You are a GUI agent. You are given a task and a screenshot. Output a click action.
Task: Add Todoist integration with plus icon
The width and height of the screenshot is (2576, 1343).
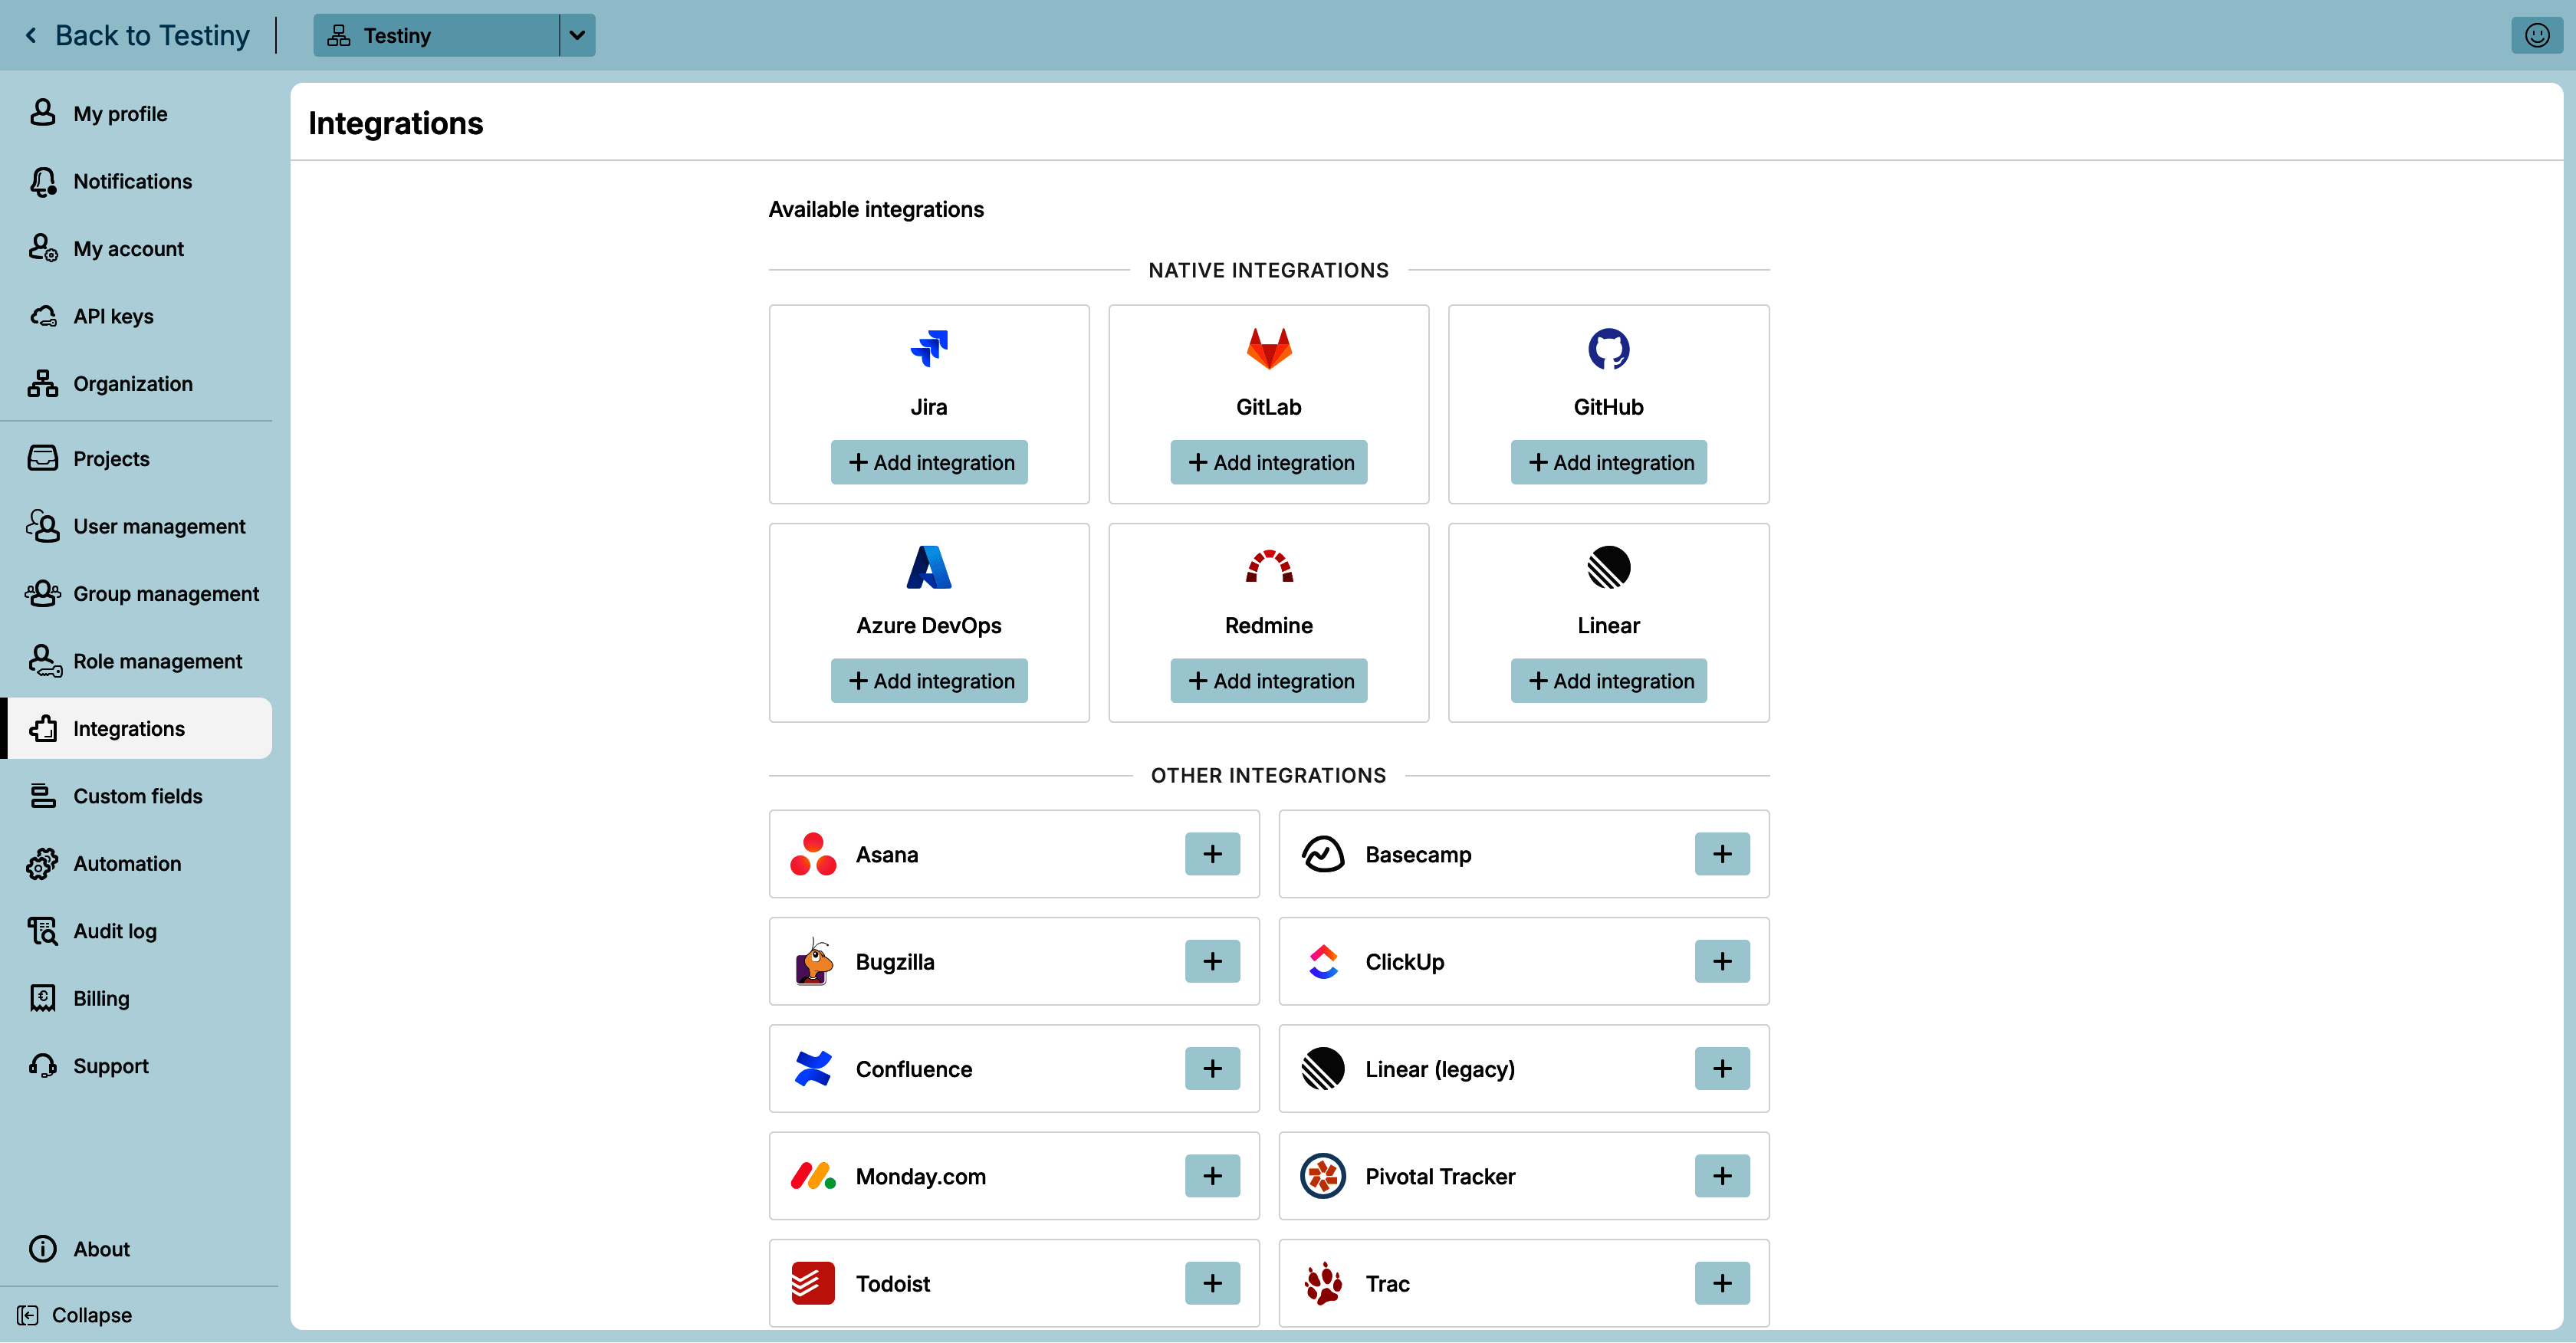1212,1283
